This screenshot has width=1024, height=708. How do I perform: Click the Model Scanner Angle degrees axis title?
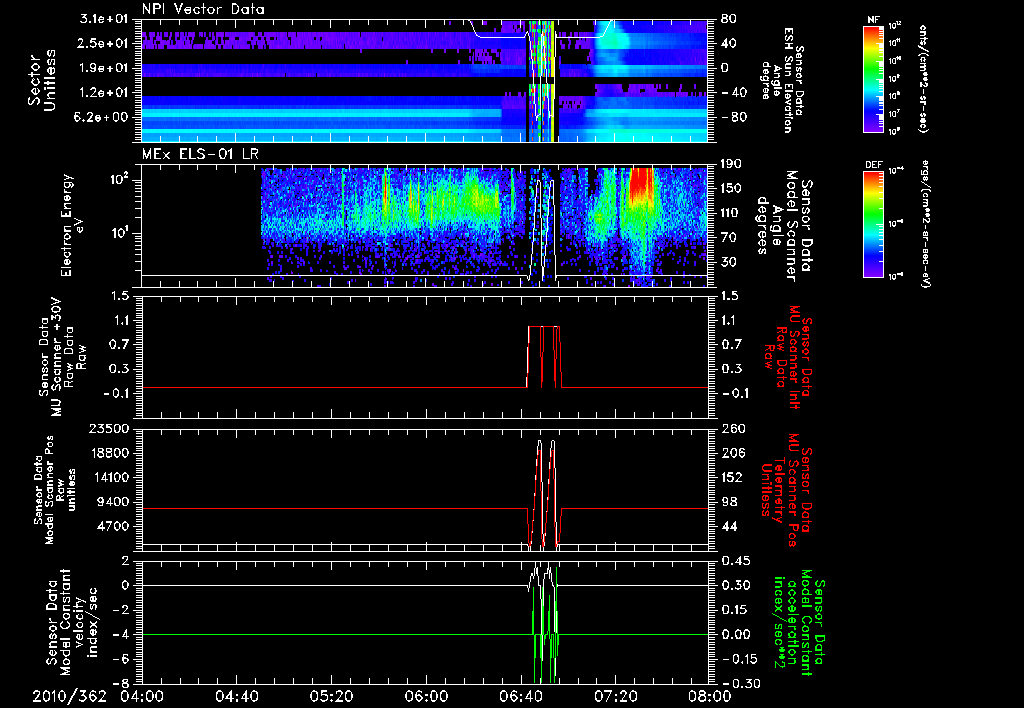click(x=783, y=225)
